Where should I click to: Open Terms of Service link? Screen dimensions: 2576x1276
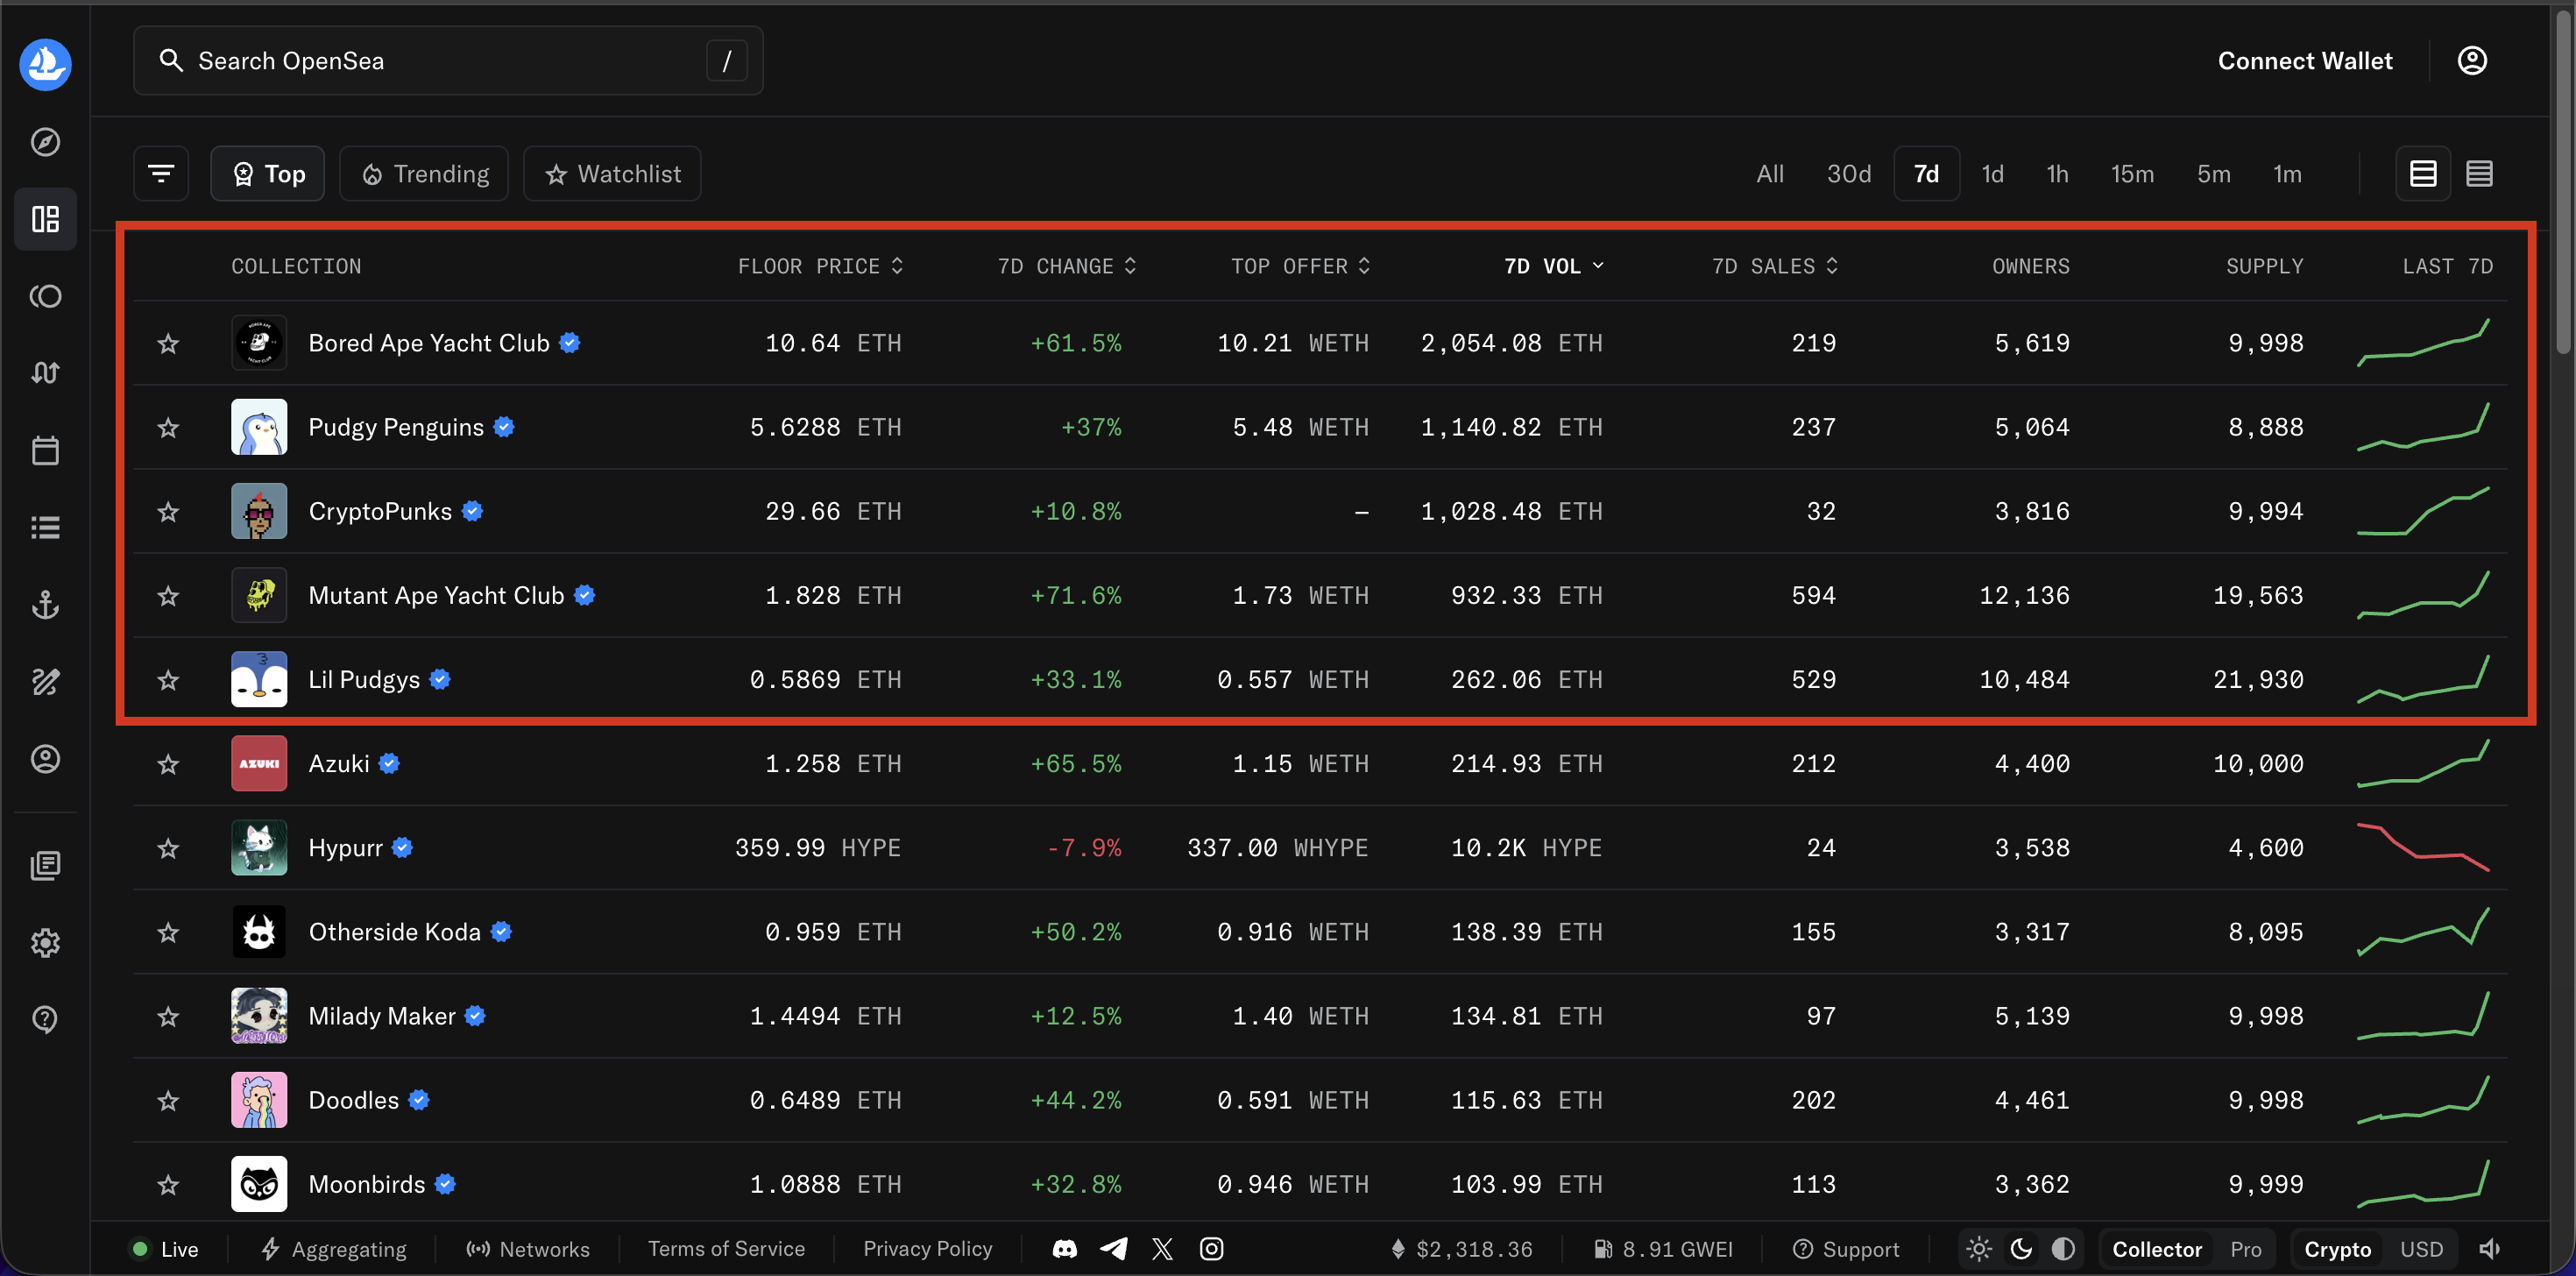[726, 1249]
